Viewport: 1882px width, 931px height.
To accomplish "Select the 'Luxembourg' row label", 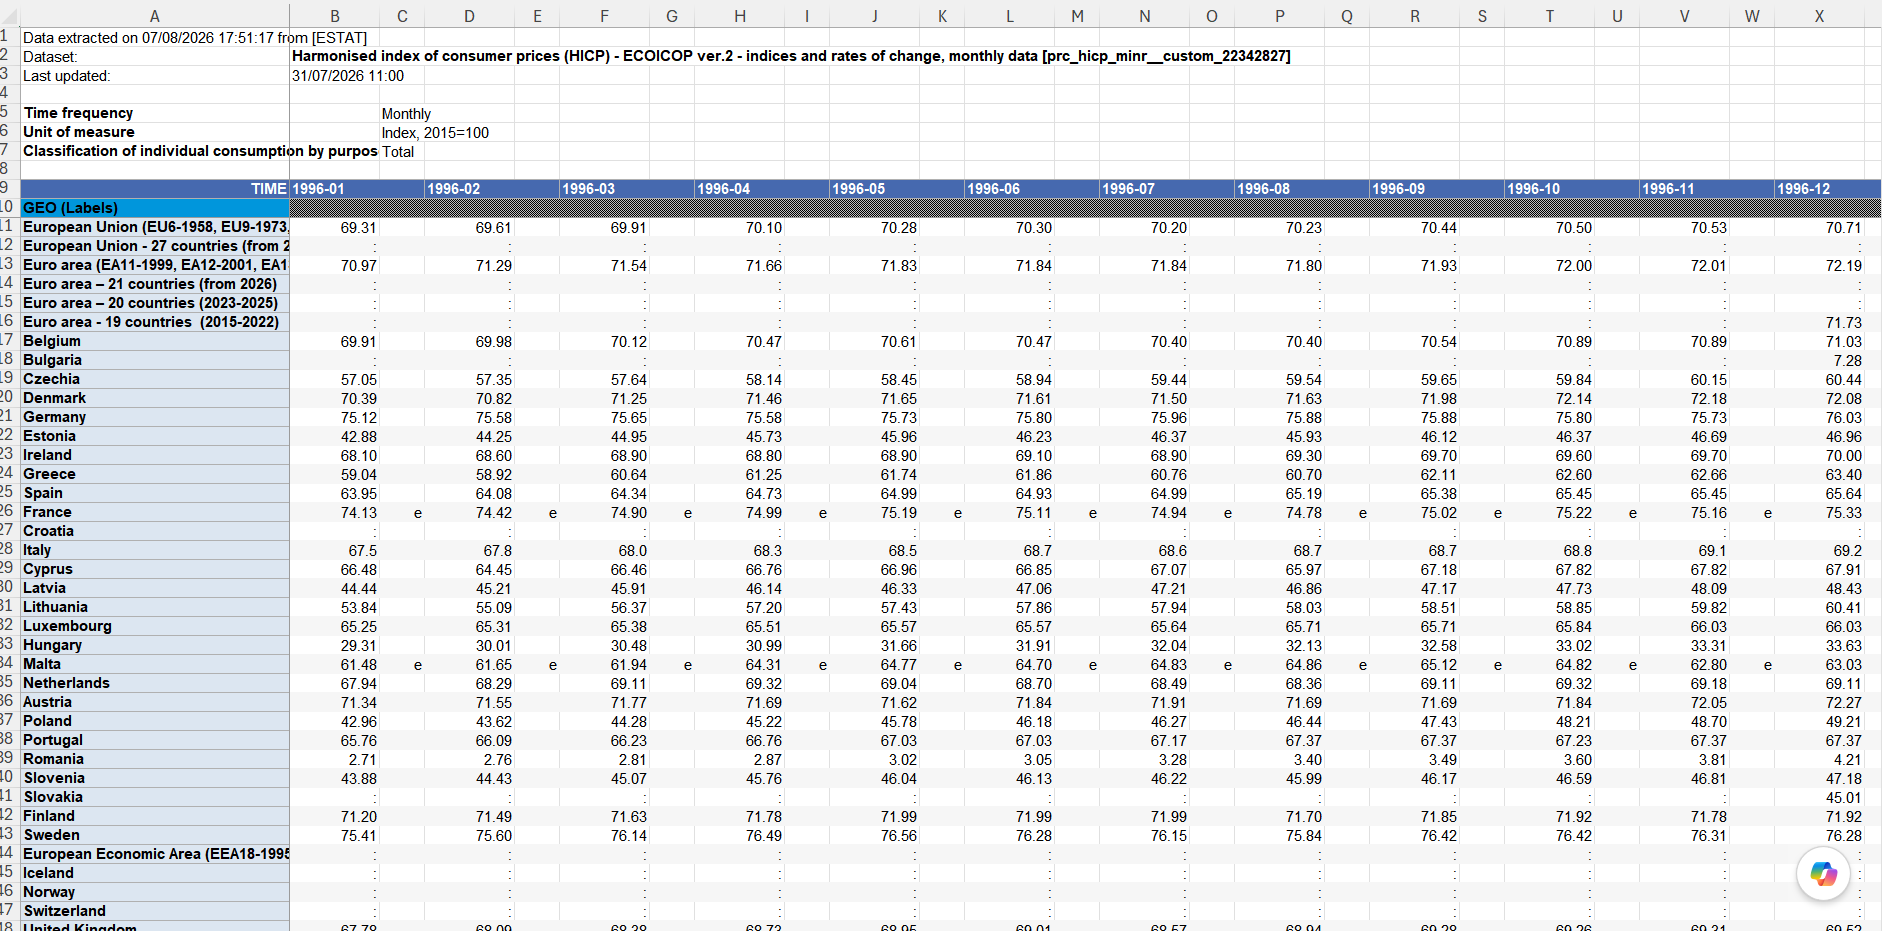I will (155, 626).
